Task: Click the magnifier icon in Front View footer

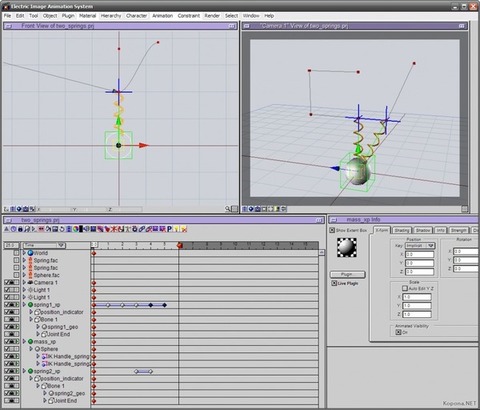Action: point(228,209)
